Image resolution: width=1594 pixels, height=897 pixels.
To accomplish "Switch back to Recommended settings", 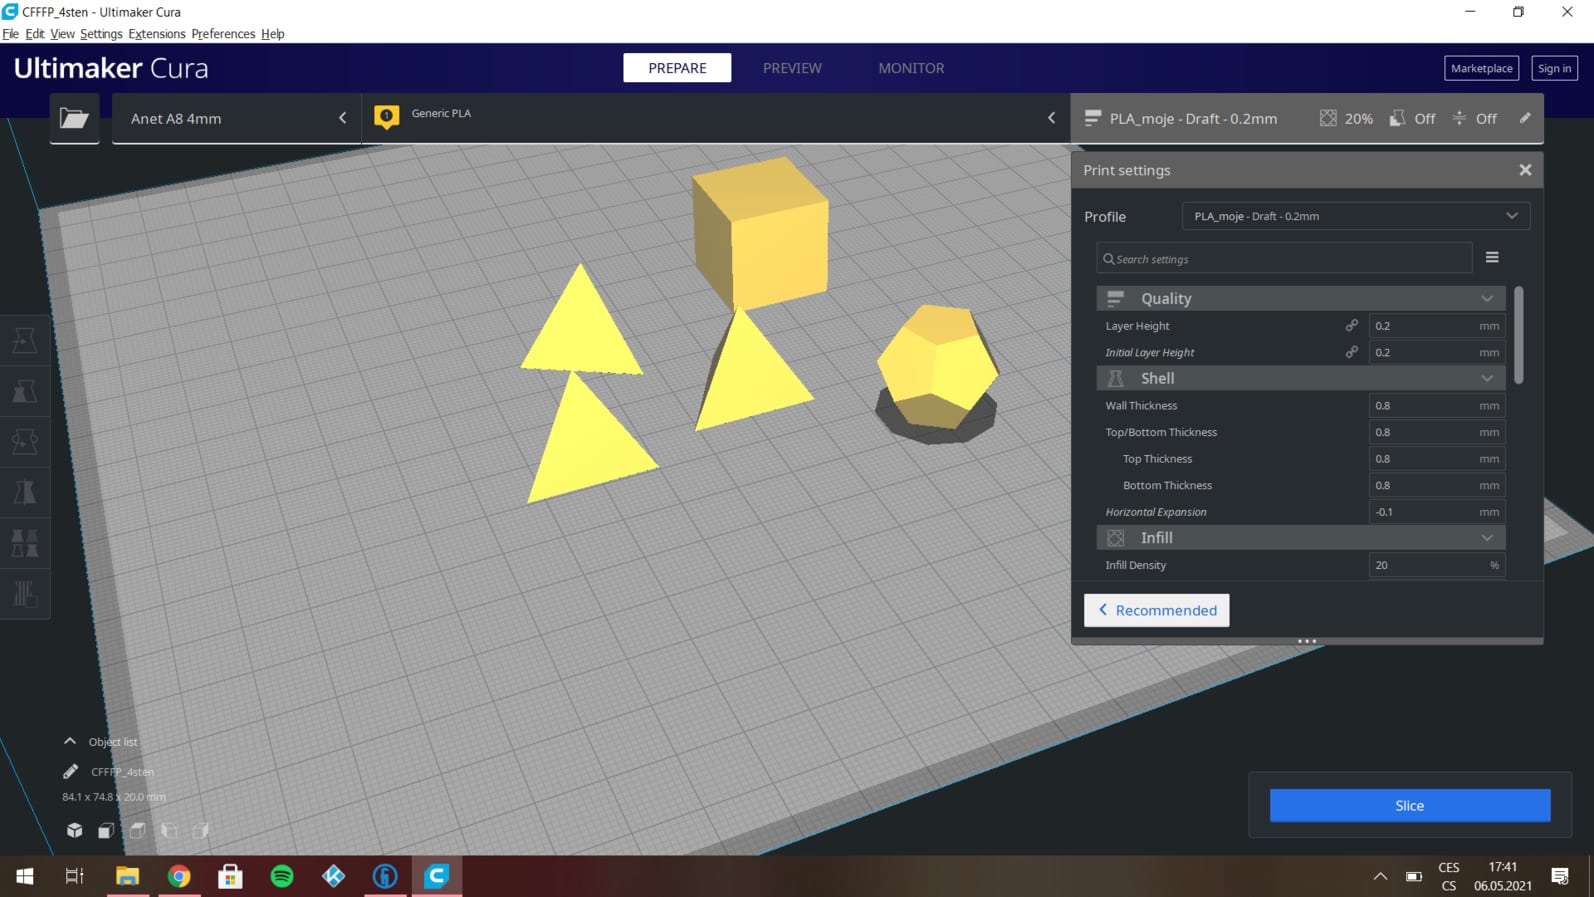I will tap(1157, 610).
